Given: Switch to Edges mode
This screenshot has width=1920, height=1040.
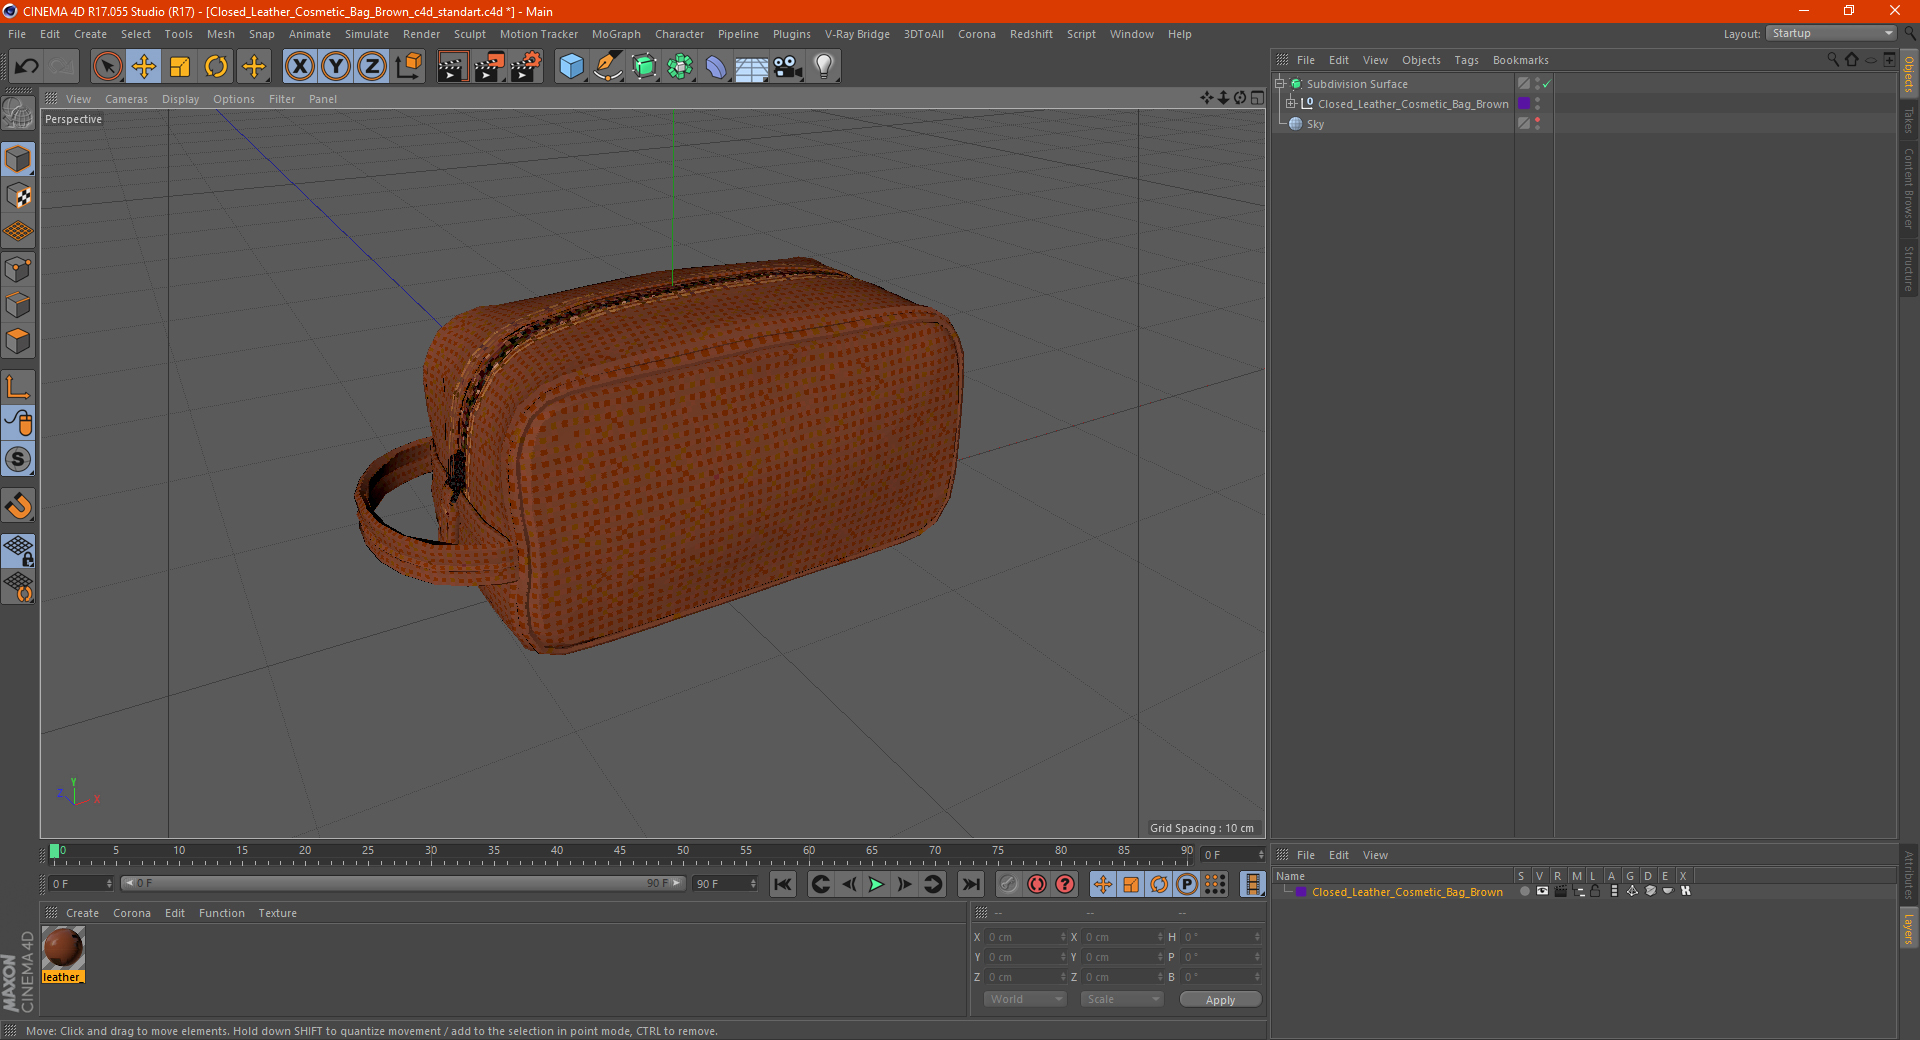Looking at the screenshot, I should click(19, 305).
